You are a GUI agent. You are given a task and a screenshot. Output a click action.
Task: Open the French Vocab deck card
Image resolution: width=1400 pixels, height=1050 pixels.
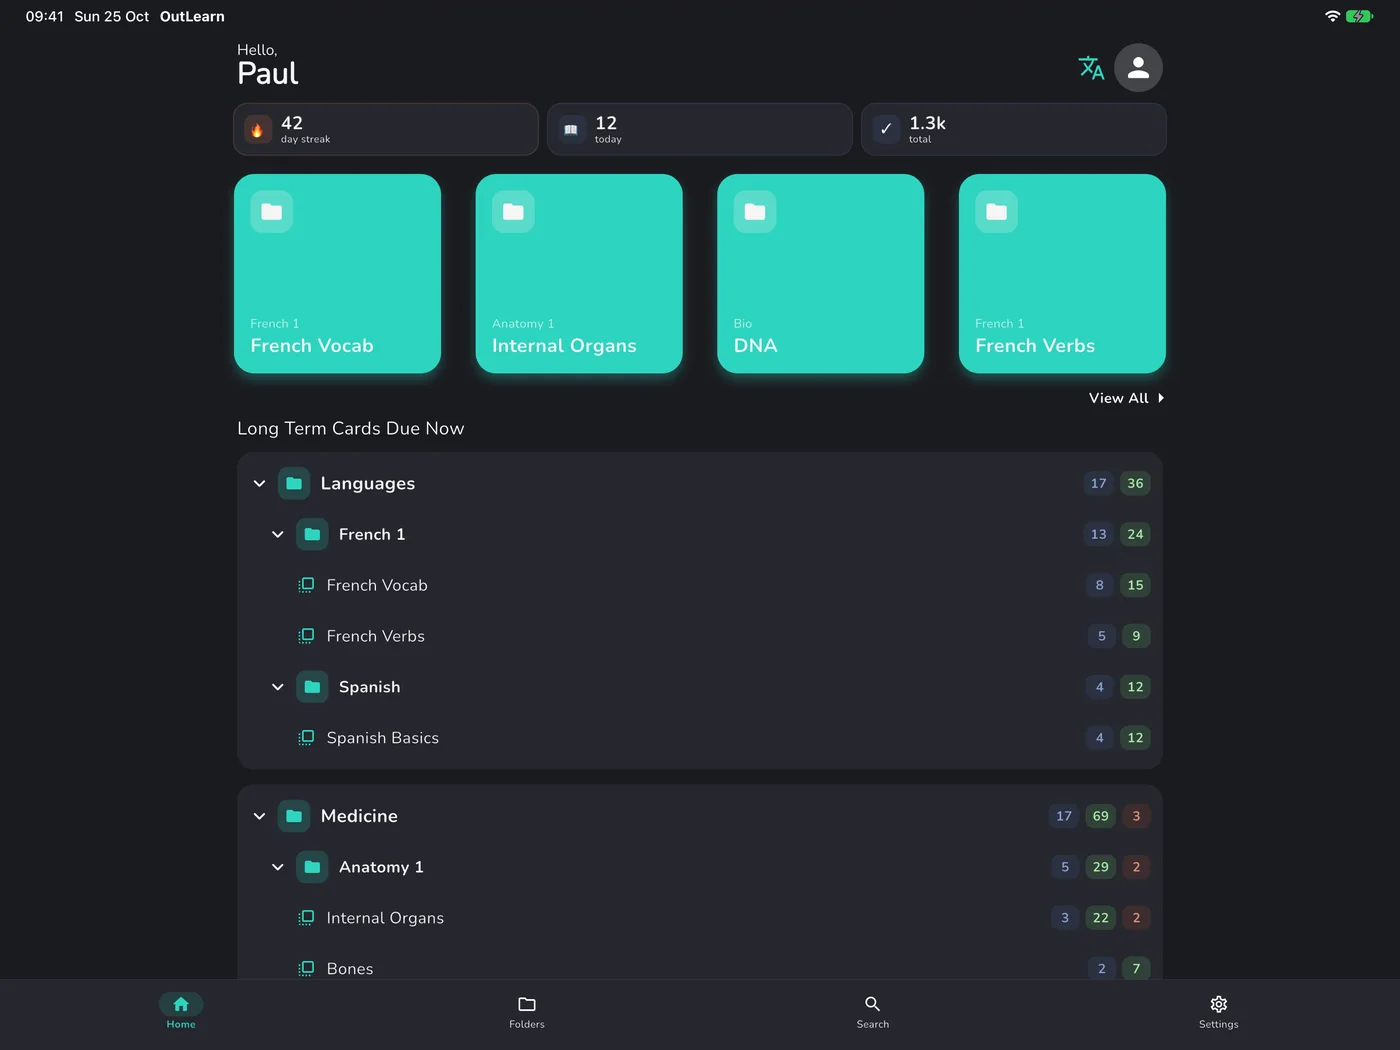[338, 274]
